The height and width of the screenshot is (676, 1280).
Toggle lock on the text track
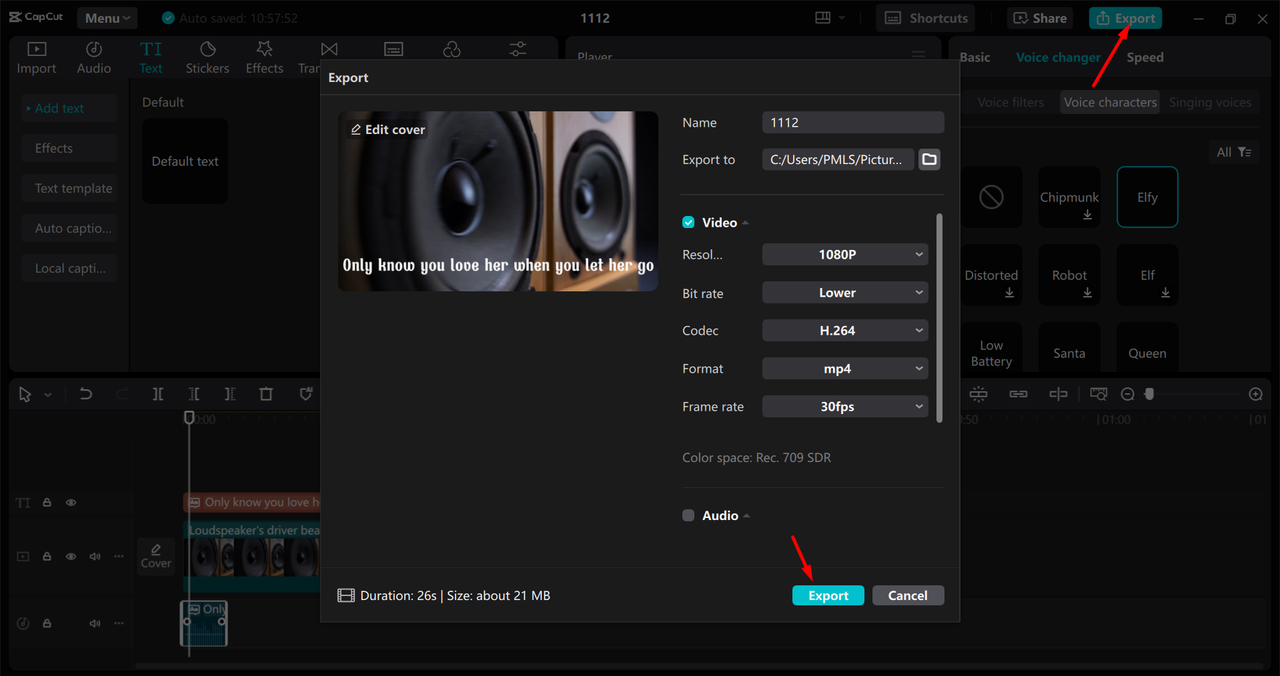(x=47, y=503)
